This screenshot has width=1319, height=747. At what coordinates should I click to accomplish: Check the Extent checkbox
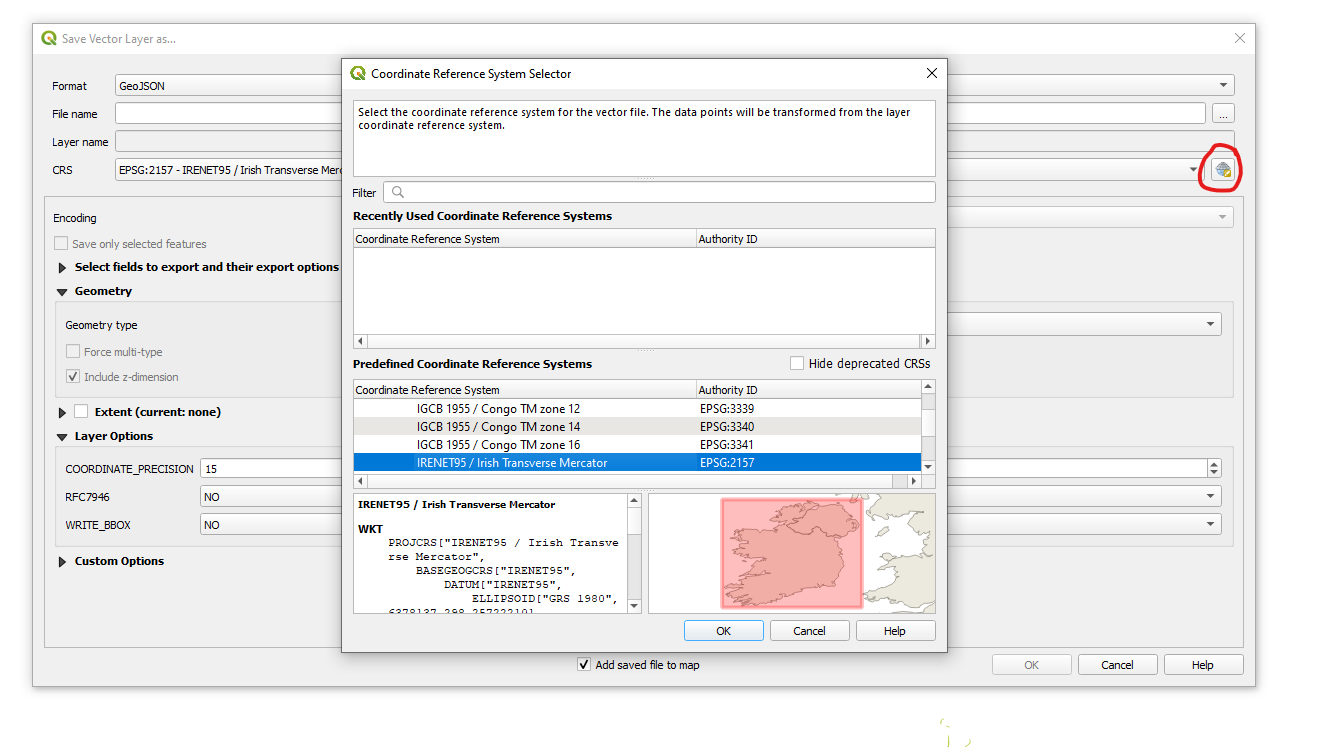(81, 412)
